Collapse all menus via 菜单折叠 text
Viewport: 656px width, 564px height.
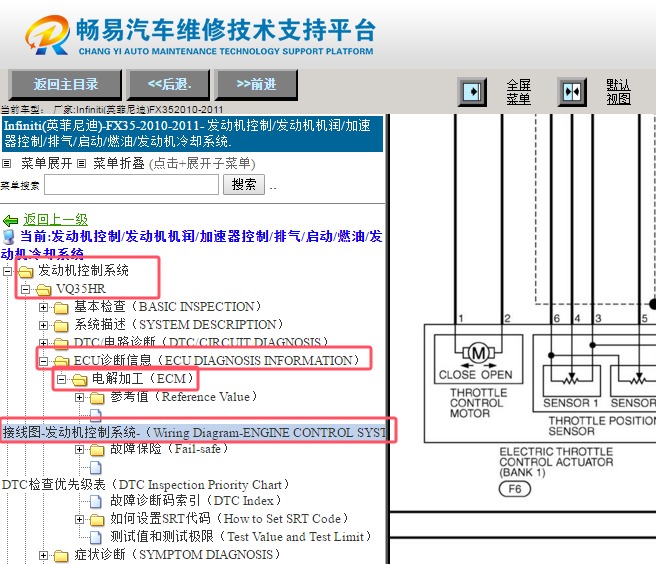pyautogui.click(x=119, y=163)
